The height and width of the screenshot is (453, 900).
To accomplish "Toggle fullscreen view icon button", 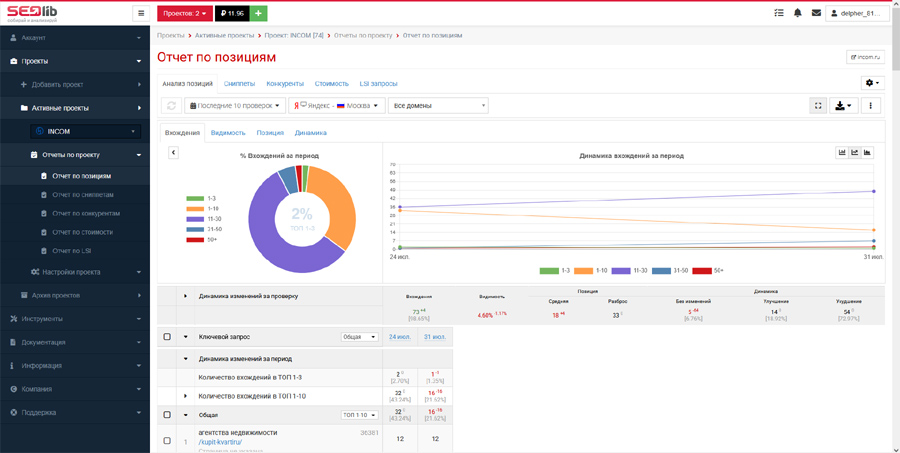I will point(818,106).
